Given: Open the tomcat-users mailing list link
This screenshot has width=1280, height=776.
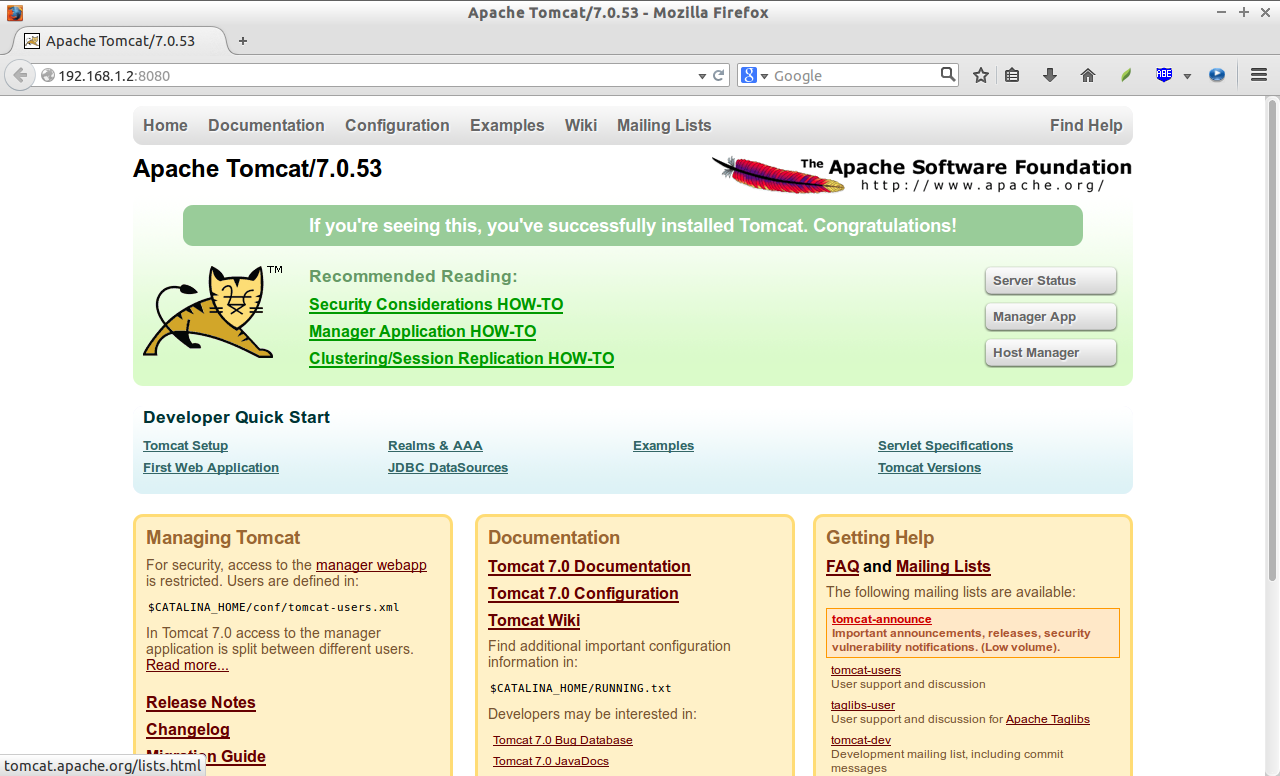Looking at the screenshot, I should click(866, 670).
